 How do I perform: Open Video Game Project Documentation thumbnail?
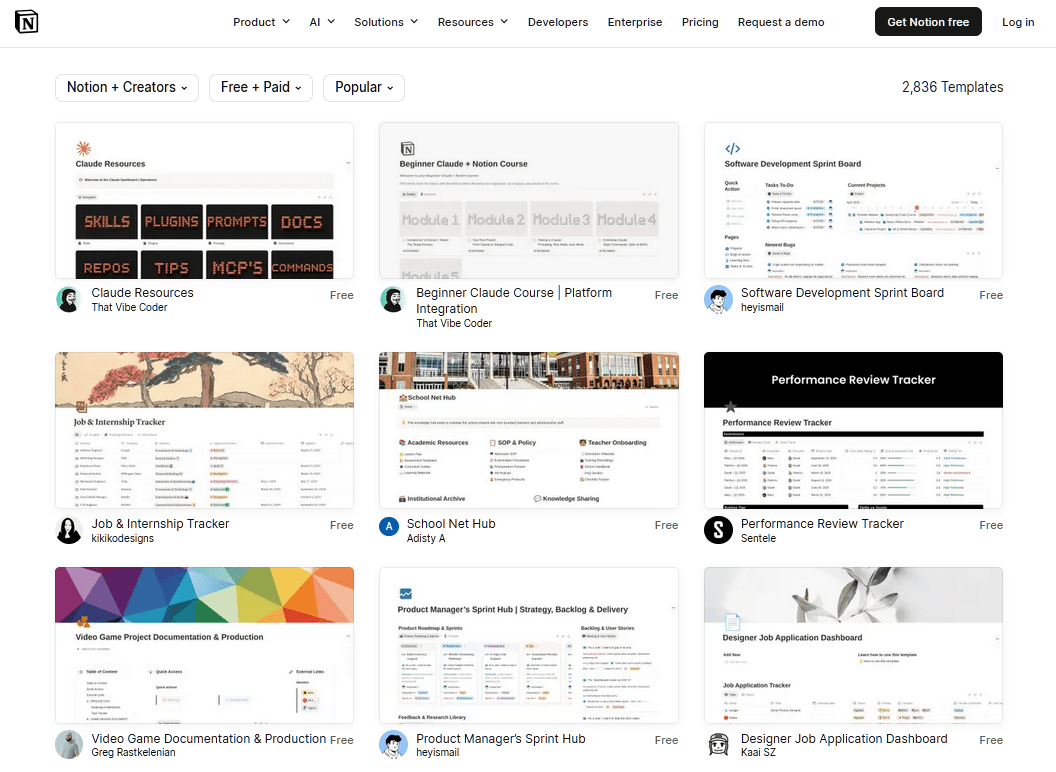(x=204, y=645)
